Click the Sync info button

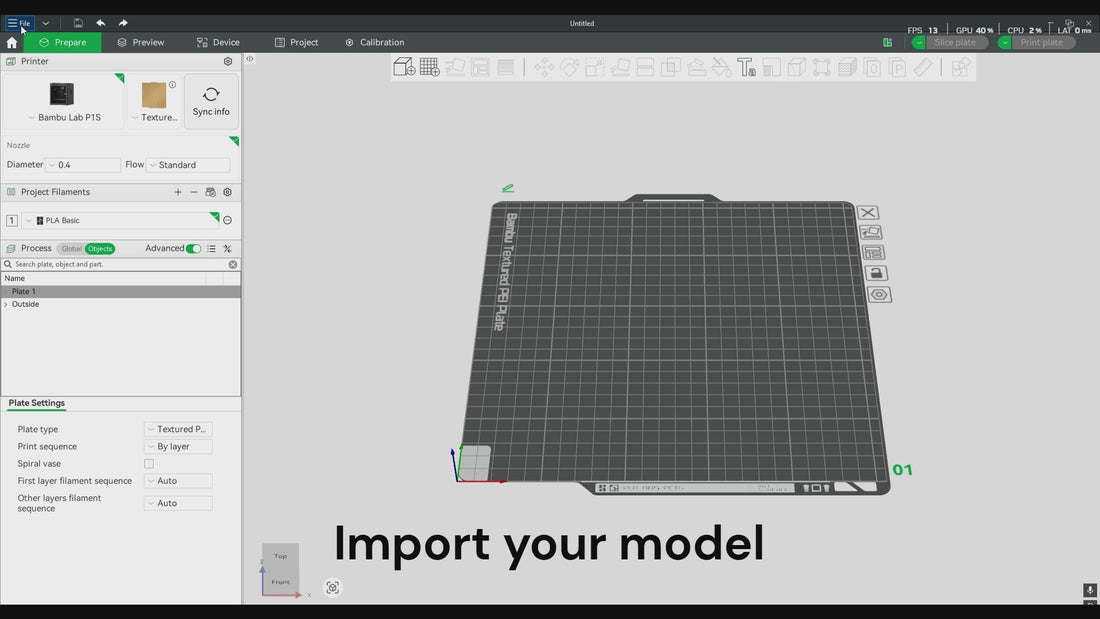(x=211, y=101)
